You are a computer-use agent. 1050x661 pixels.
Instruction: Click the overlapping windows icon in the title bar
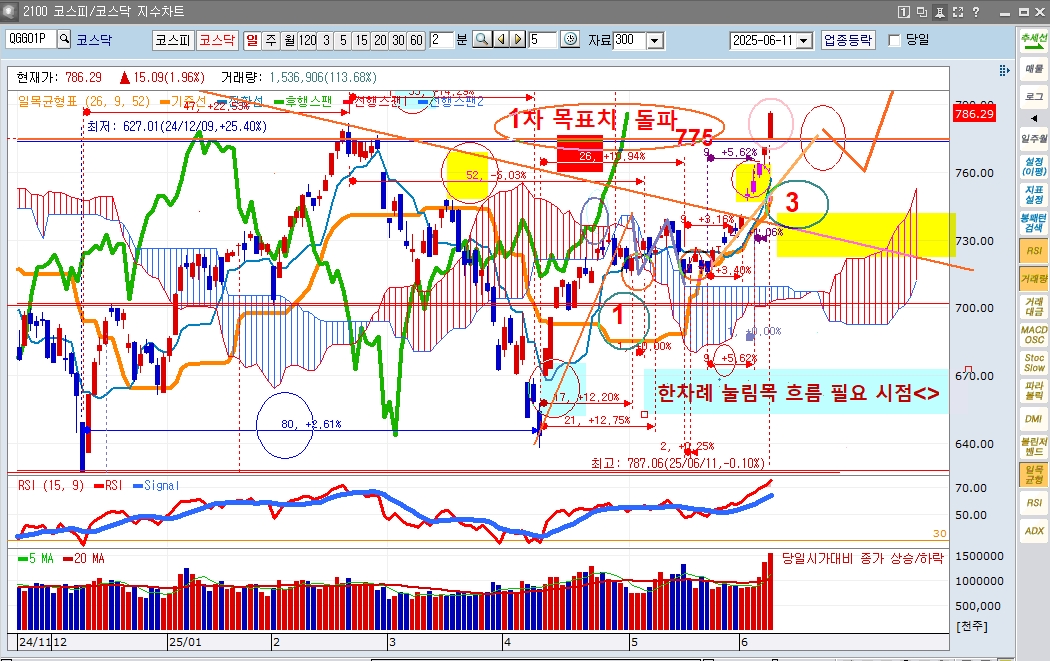922,11
